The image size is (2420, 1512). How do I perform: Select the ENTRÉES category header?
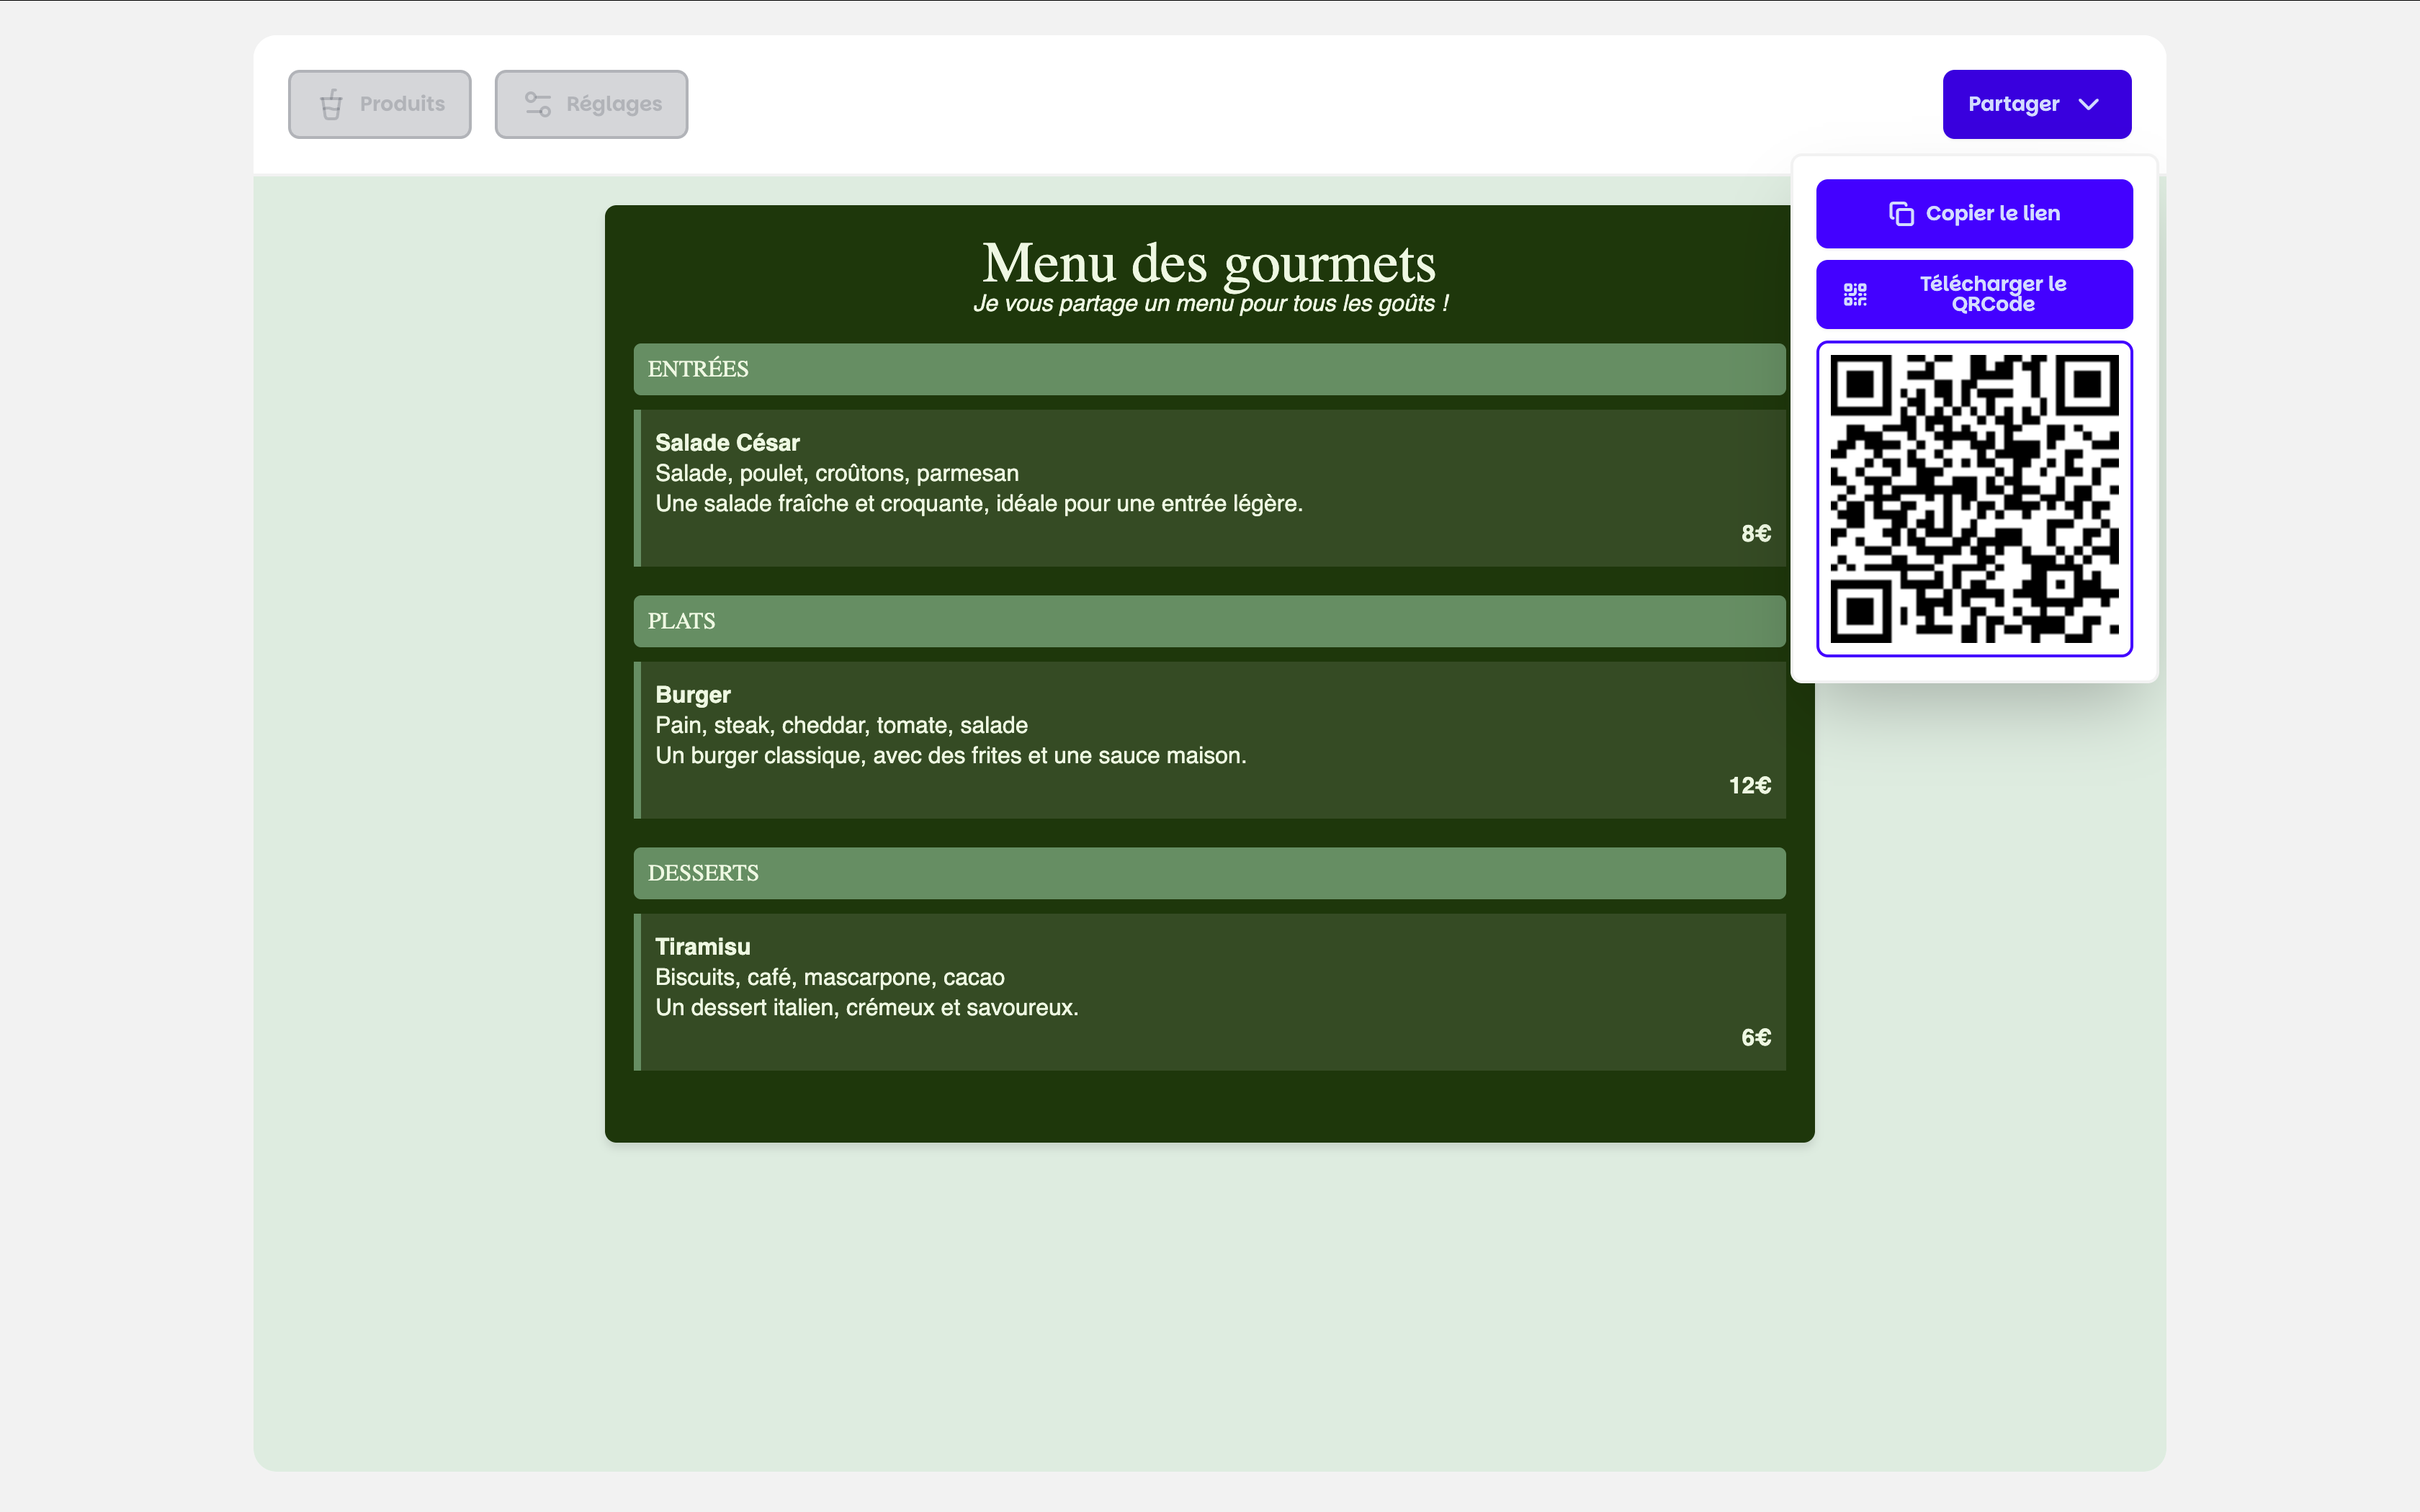[1209, 369]
